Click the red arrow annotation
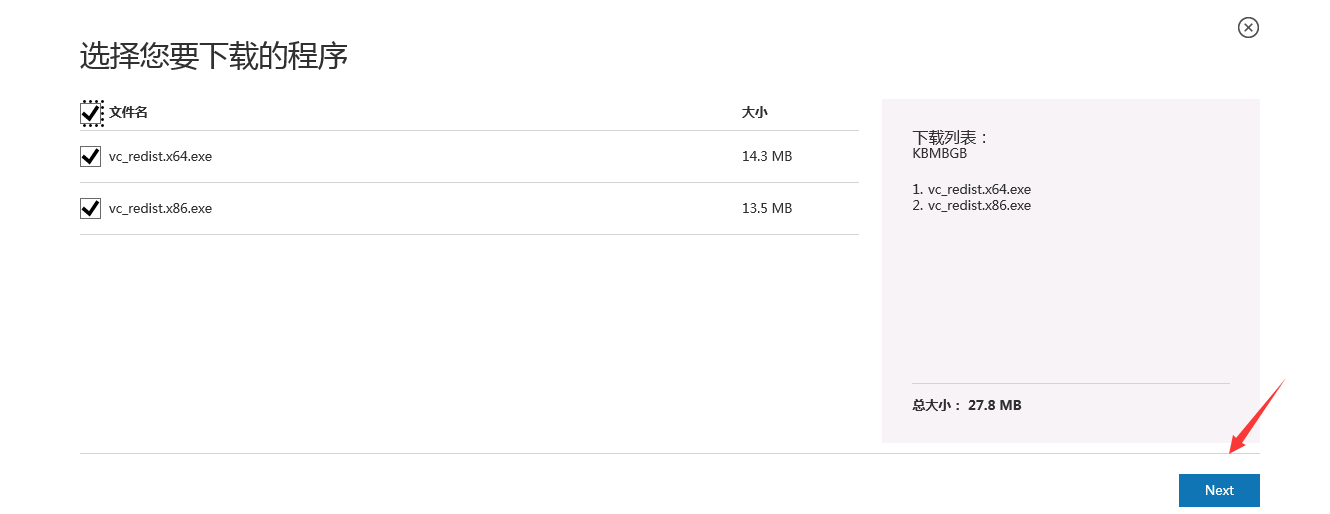The image size is (1330, 514). [x=1255, y=415]
